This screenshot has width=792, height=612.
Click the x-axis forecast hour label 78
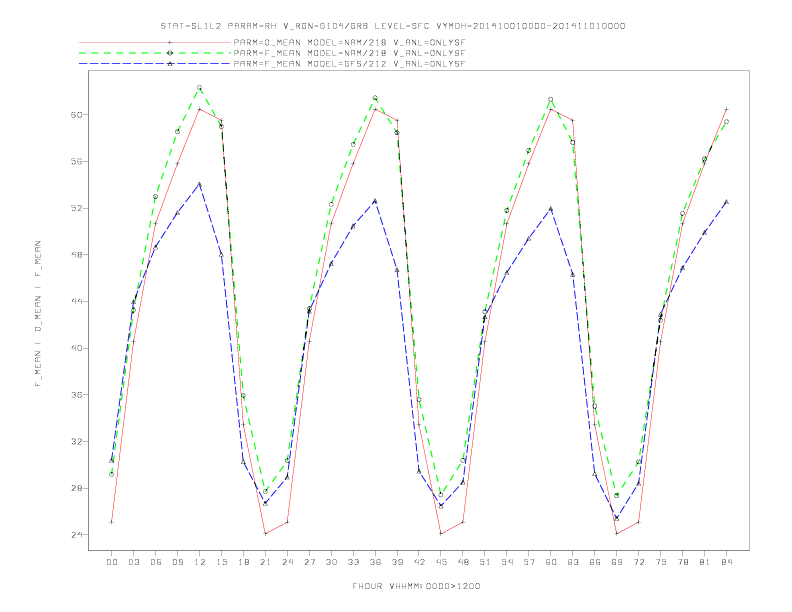pos(682,562)
